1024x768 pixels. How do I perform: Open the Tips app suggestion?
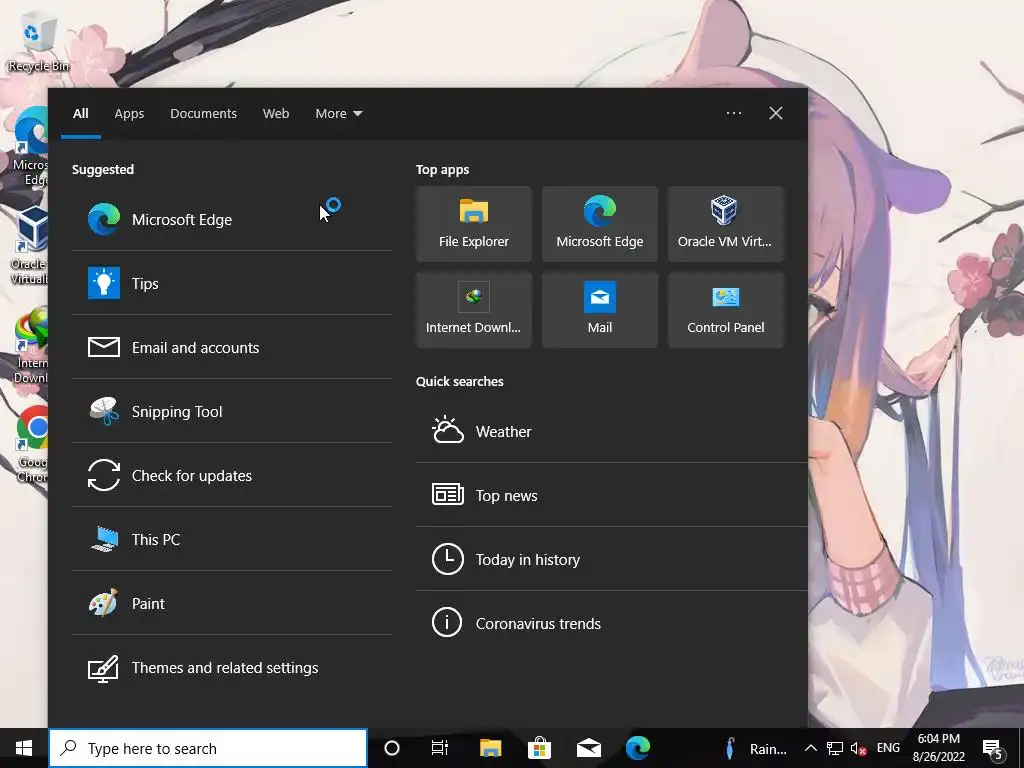[231, 283]
